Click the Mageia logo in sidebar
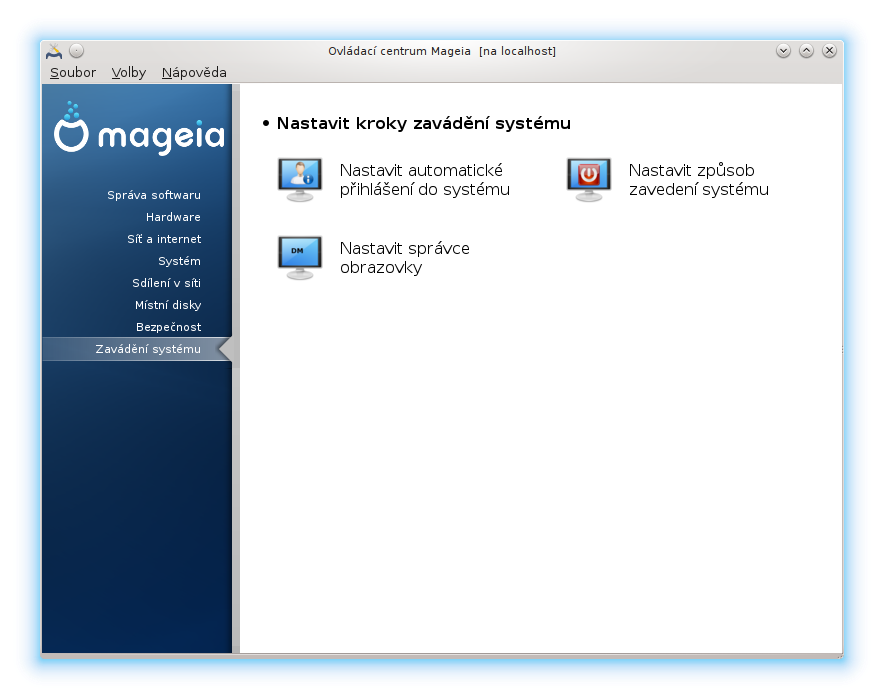 pos(139,128)
